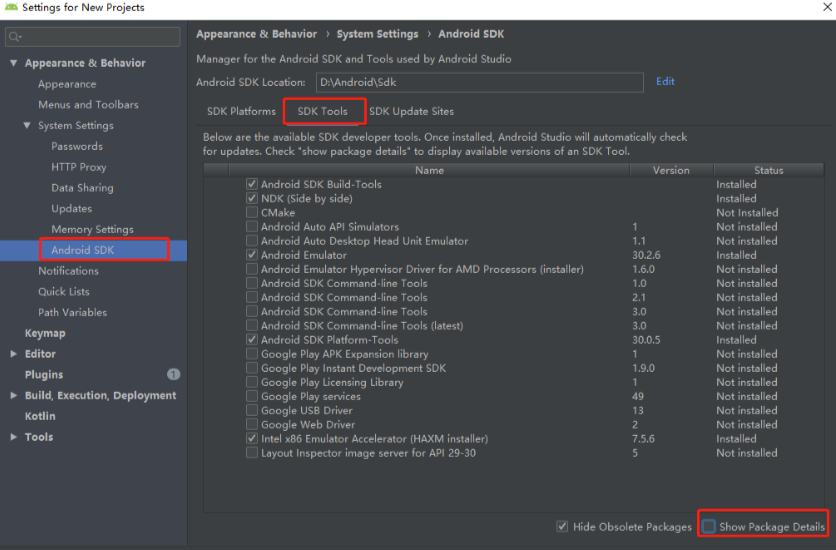
Task: Check Google Web Driver
Action: 252,424
